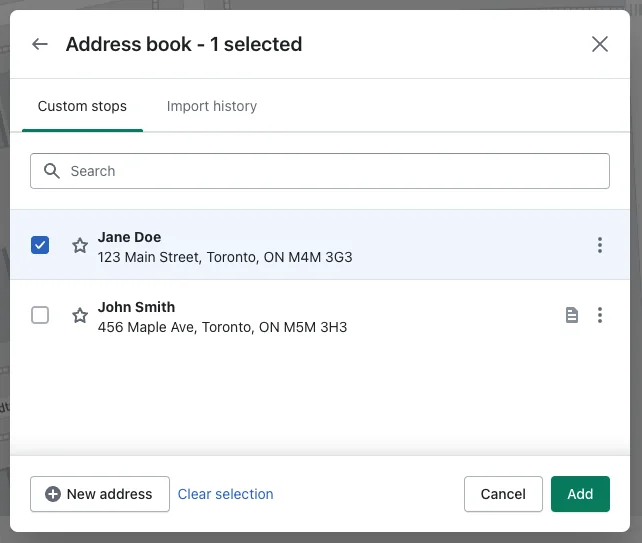642x543 pixels.
Task: Open more options for Jane Doe
Action: 599,245
